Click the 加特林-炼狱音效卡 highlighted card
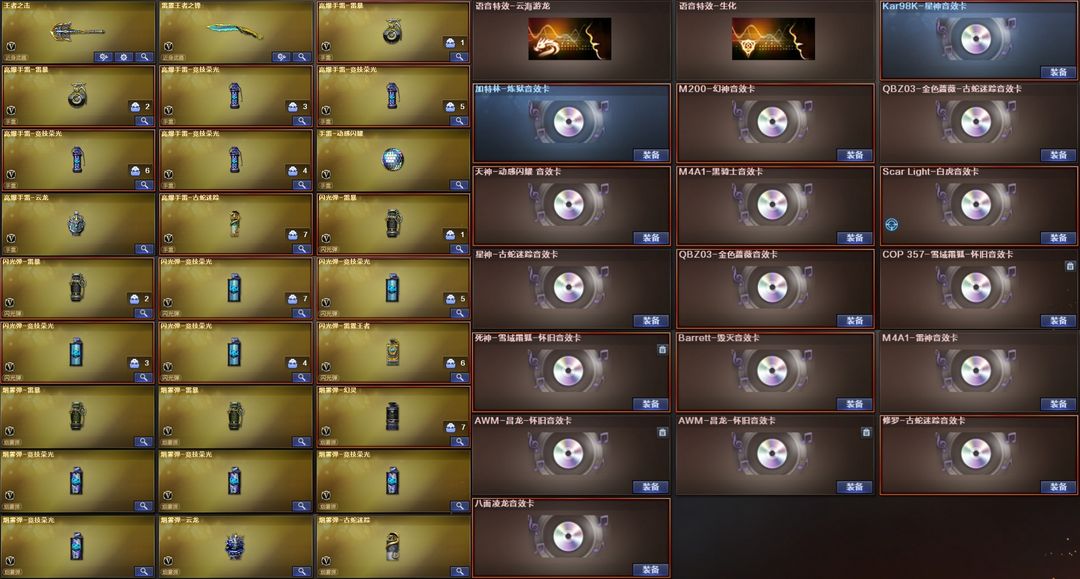The image size is (1080, 579). [x=571, y=123]
